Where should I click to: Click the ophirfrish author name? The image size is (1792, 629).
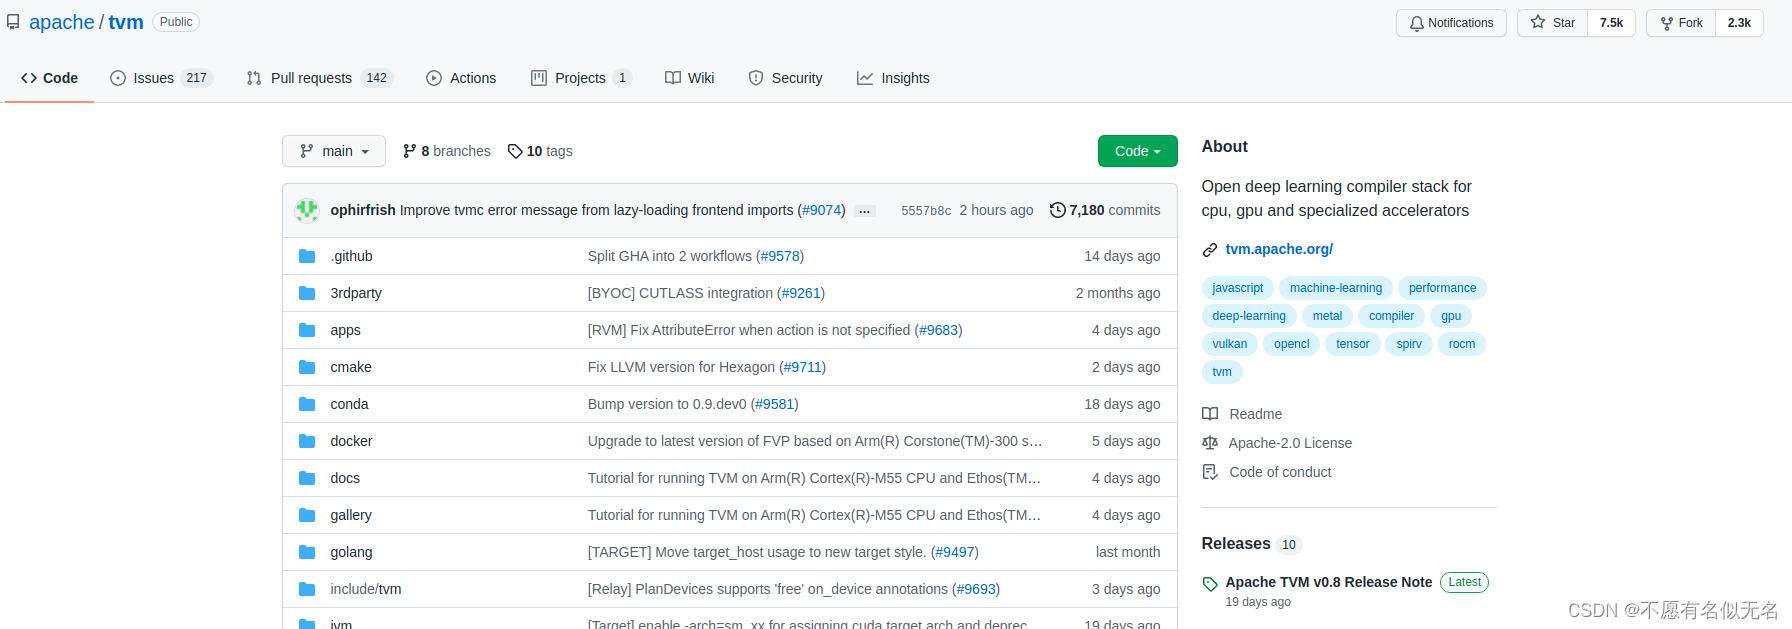[x=363, y=210]
